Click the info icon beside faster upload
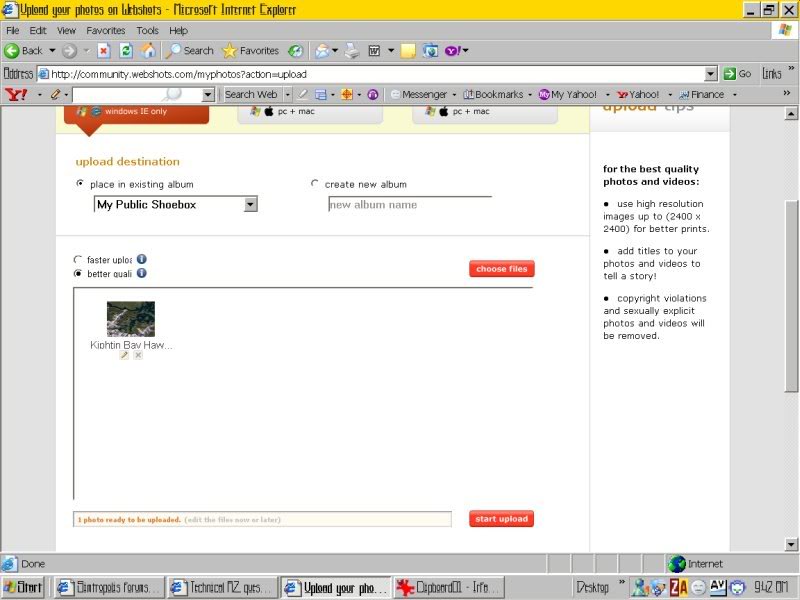The image size is (800, 600). pos(142,259)
